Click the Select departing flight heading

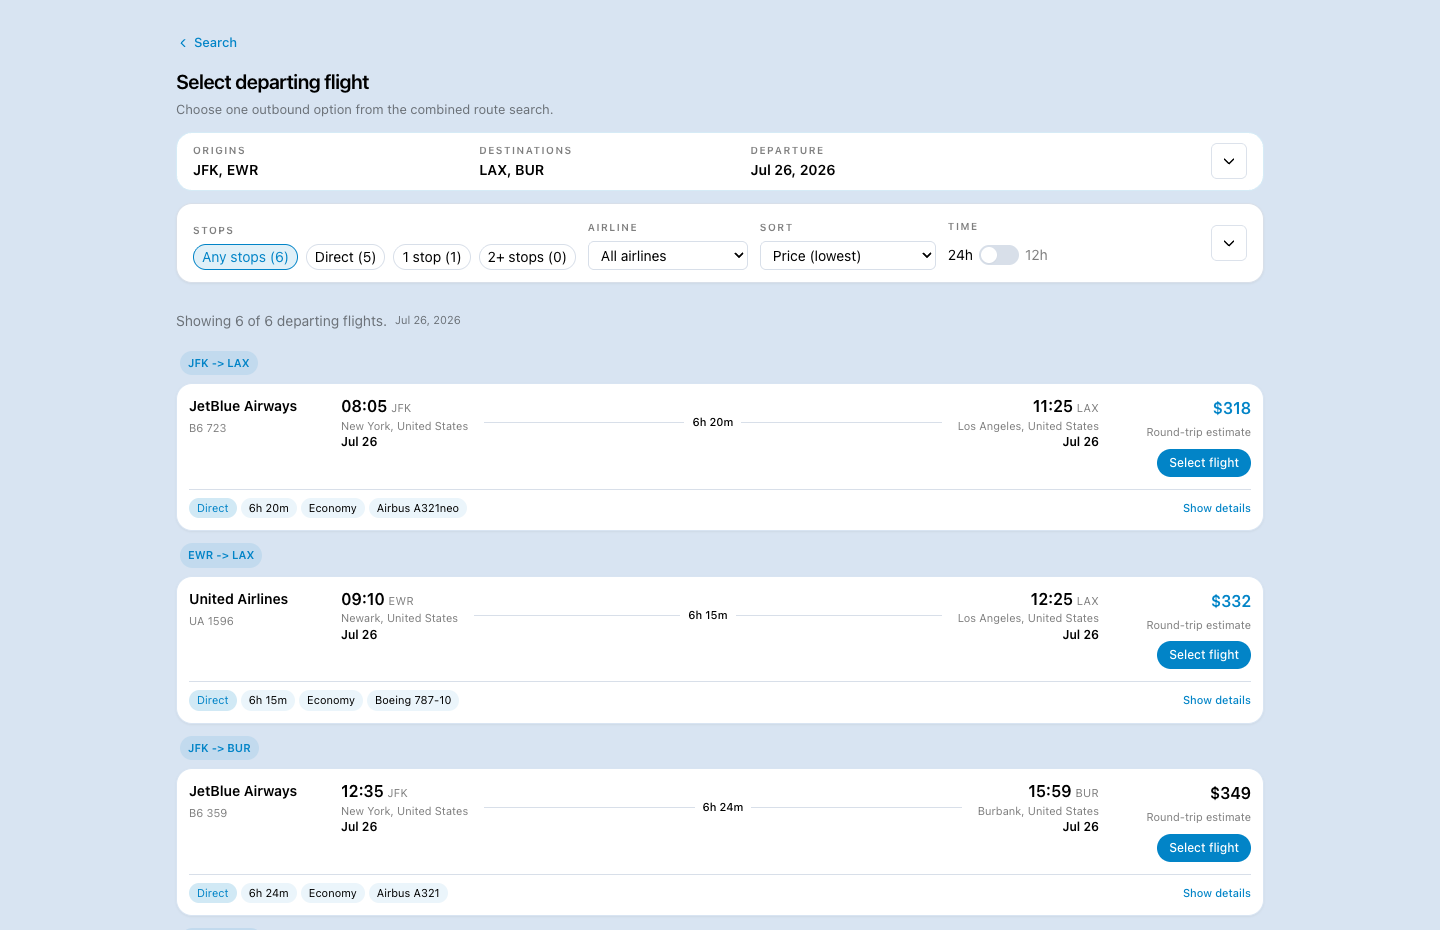pyautogui.click(x=272, y=82)
